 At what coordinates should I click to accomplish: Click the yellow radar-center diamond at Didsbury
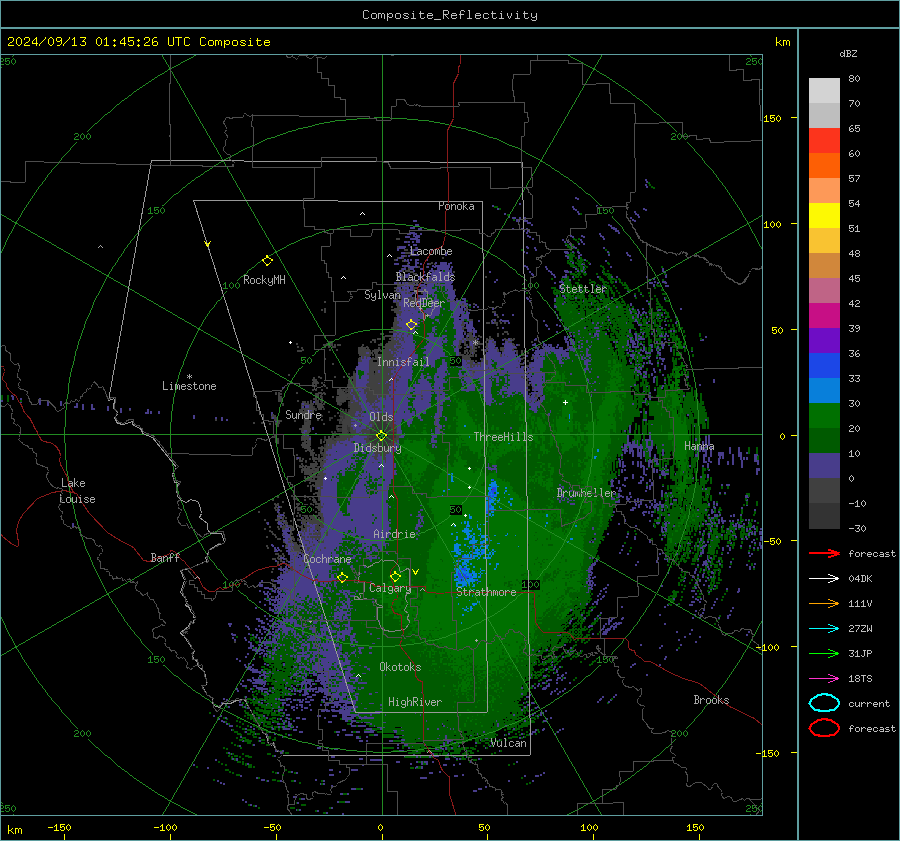(381, 436)
